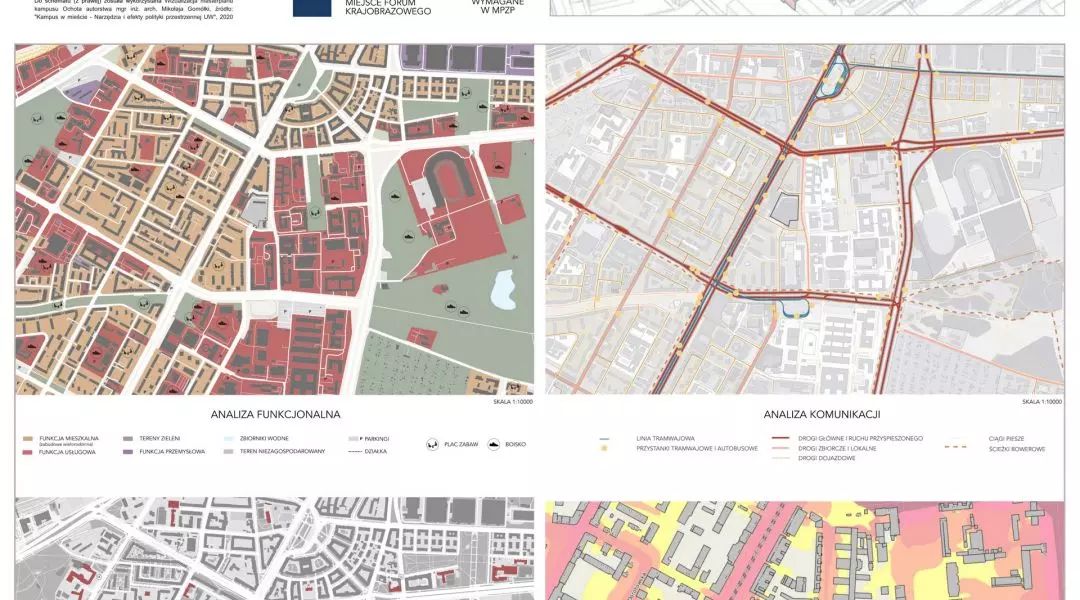Click the Drogi Główne dark red line symbol
This screenshot has height=600, width=1080.
(780, 437)
